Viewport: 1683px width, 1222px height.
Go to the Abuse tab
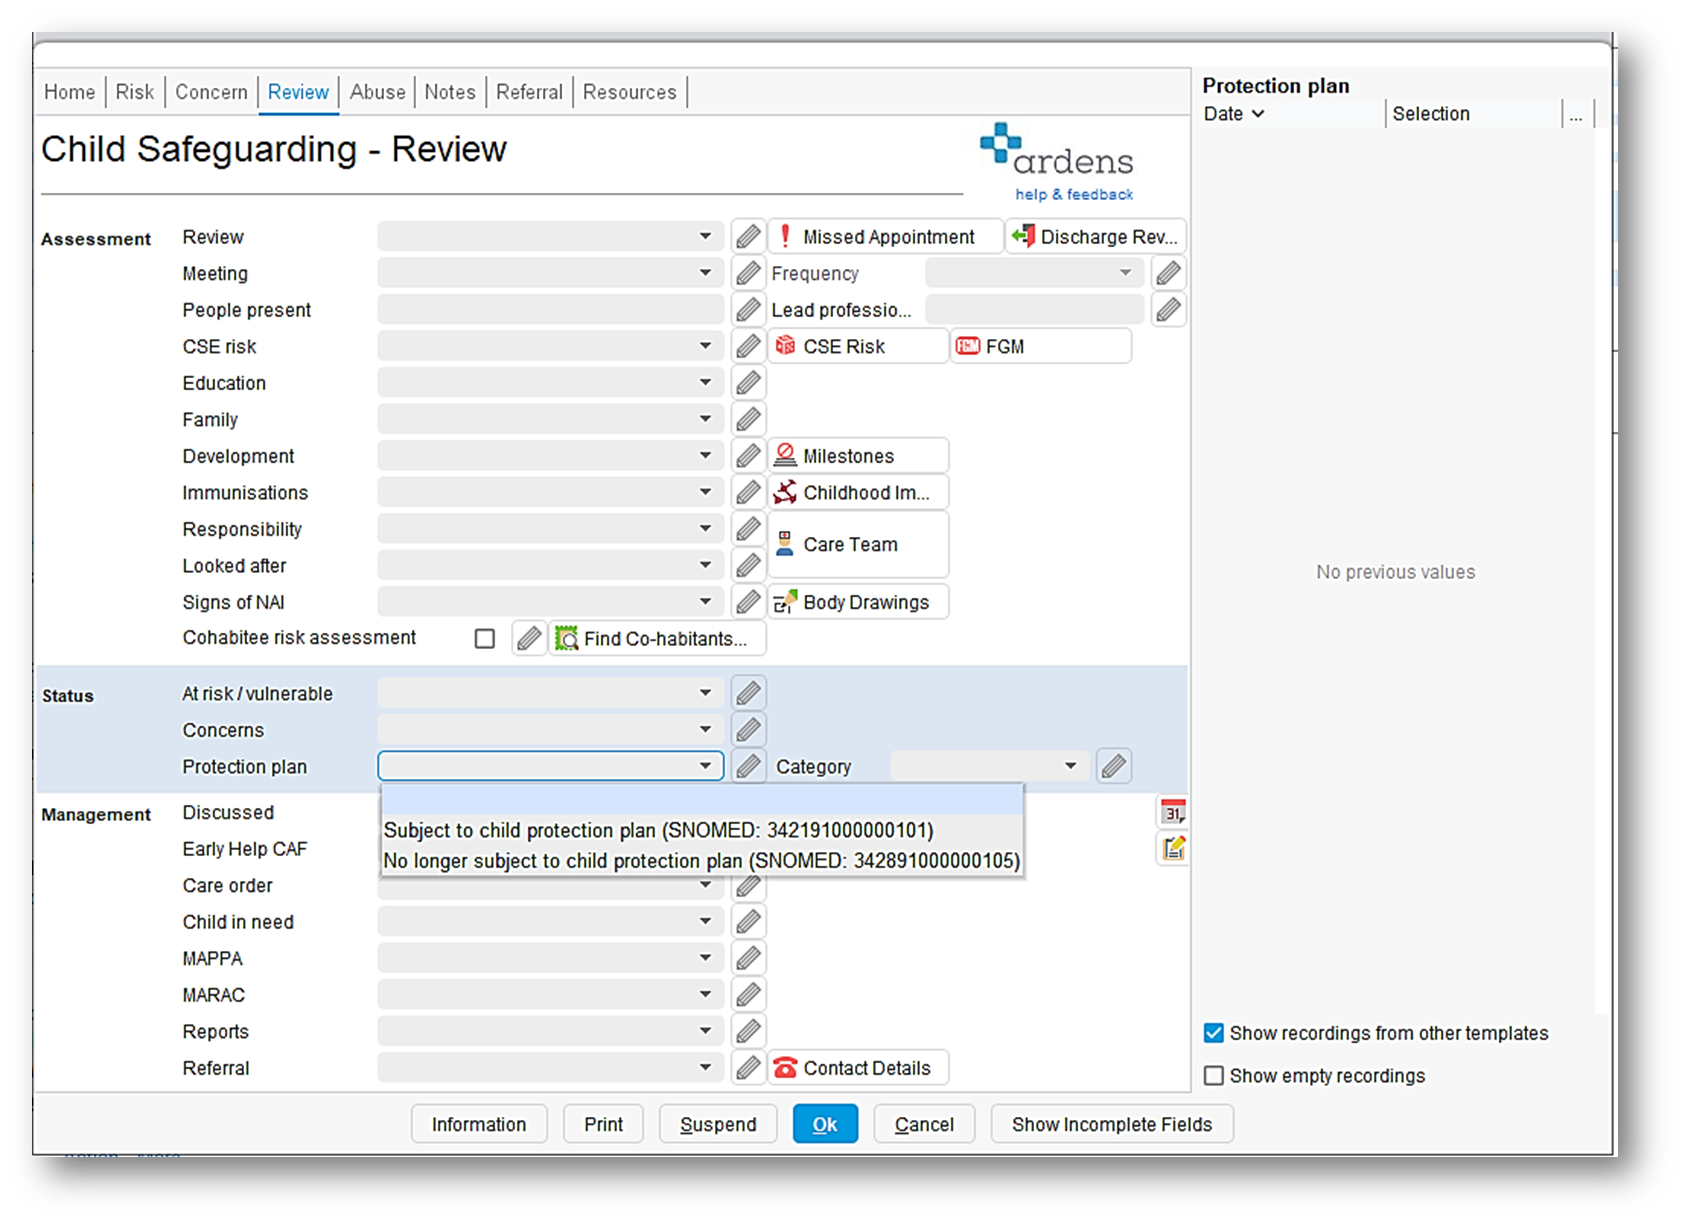(x=377, y=92)
